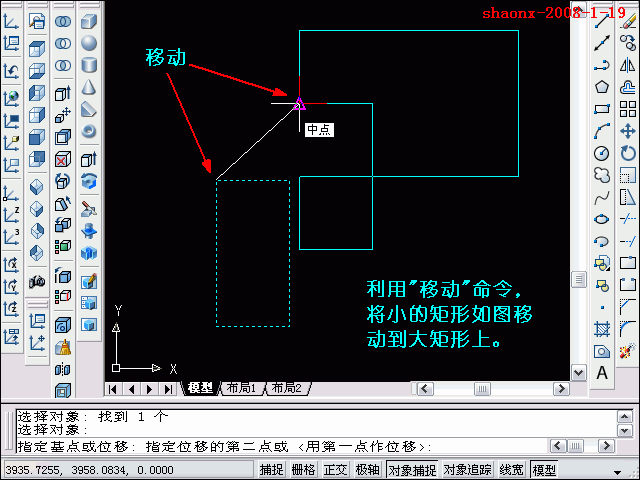
Task: Select the Erase tool
Action: pyautogui.click(x=628, y=21)
